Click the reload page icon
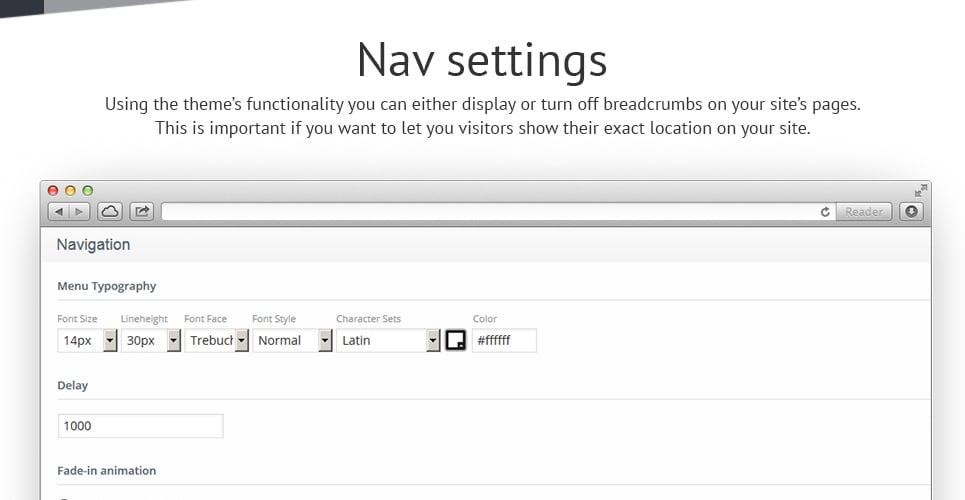The width and height of the screenshot is (965, 500). pos(825,212)
